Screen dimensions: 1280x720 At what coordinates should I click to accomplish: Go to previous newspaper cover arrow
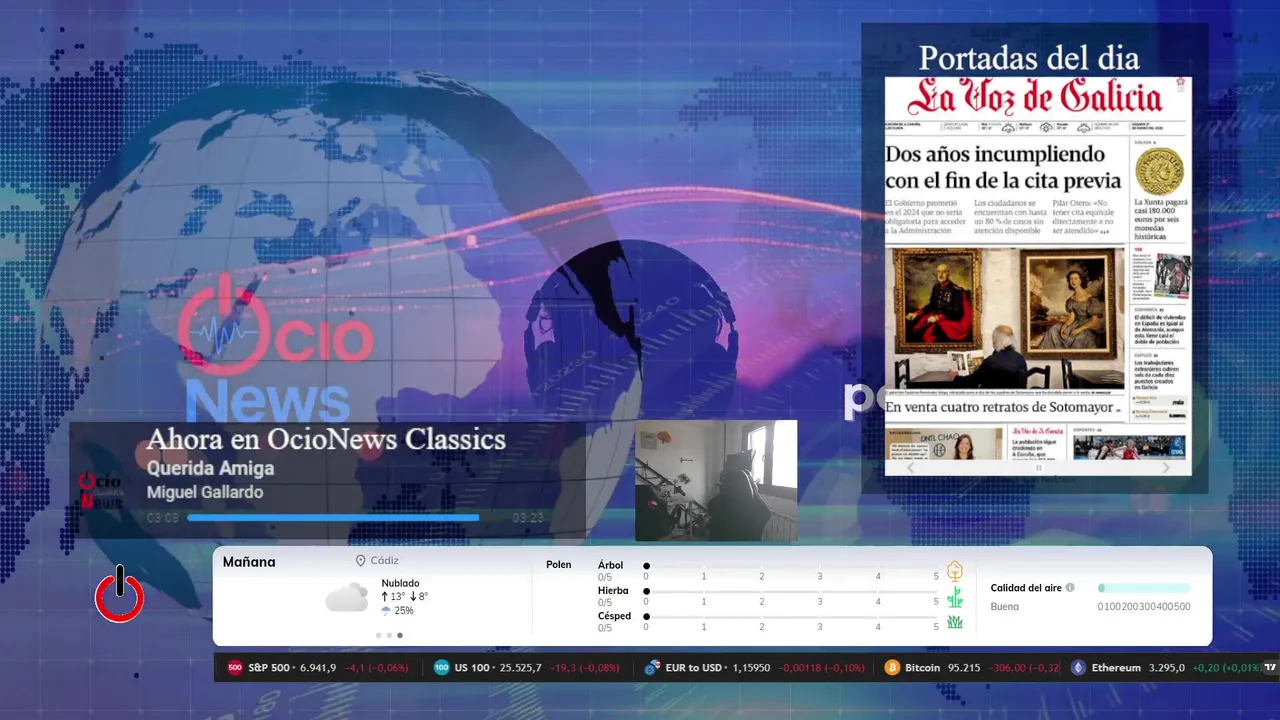910,467
